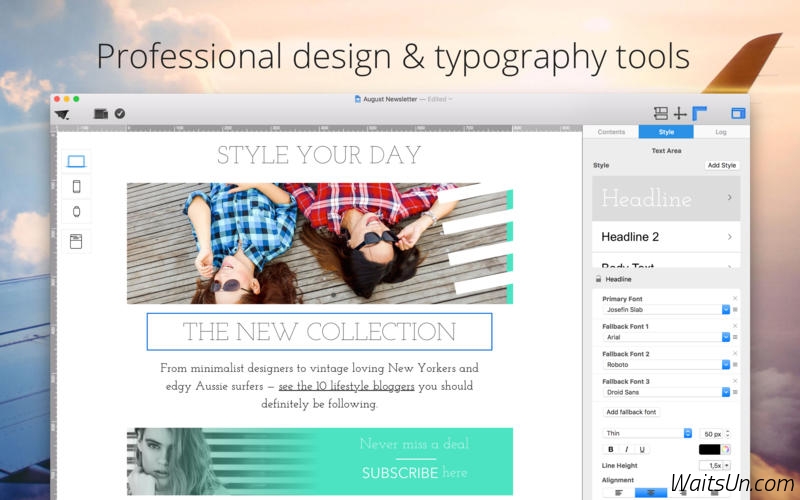800x500 pixels.
Task: Select the STYLE YOUR DAY heading
Action: tap(319, 155)
